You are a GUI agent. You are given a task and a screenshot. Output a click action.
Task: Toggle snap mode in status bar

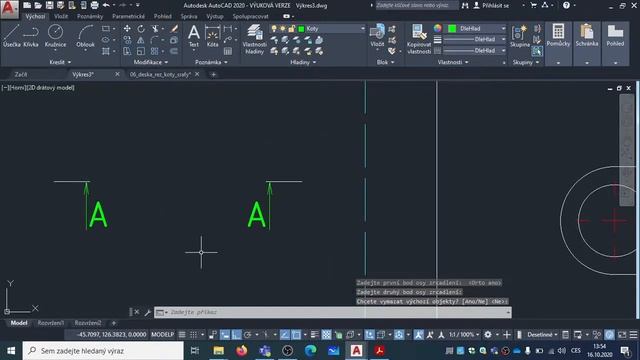pos(193,335)
